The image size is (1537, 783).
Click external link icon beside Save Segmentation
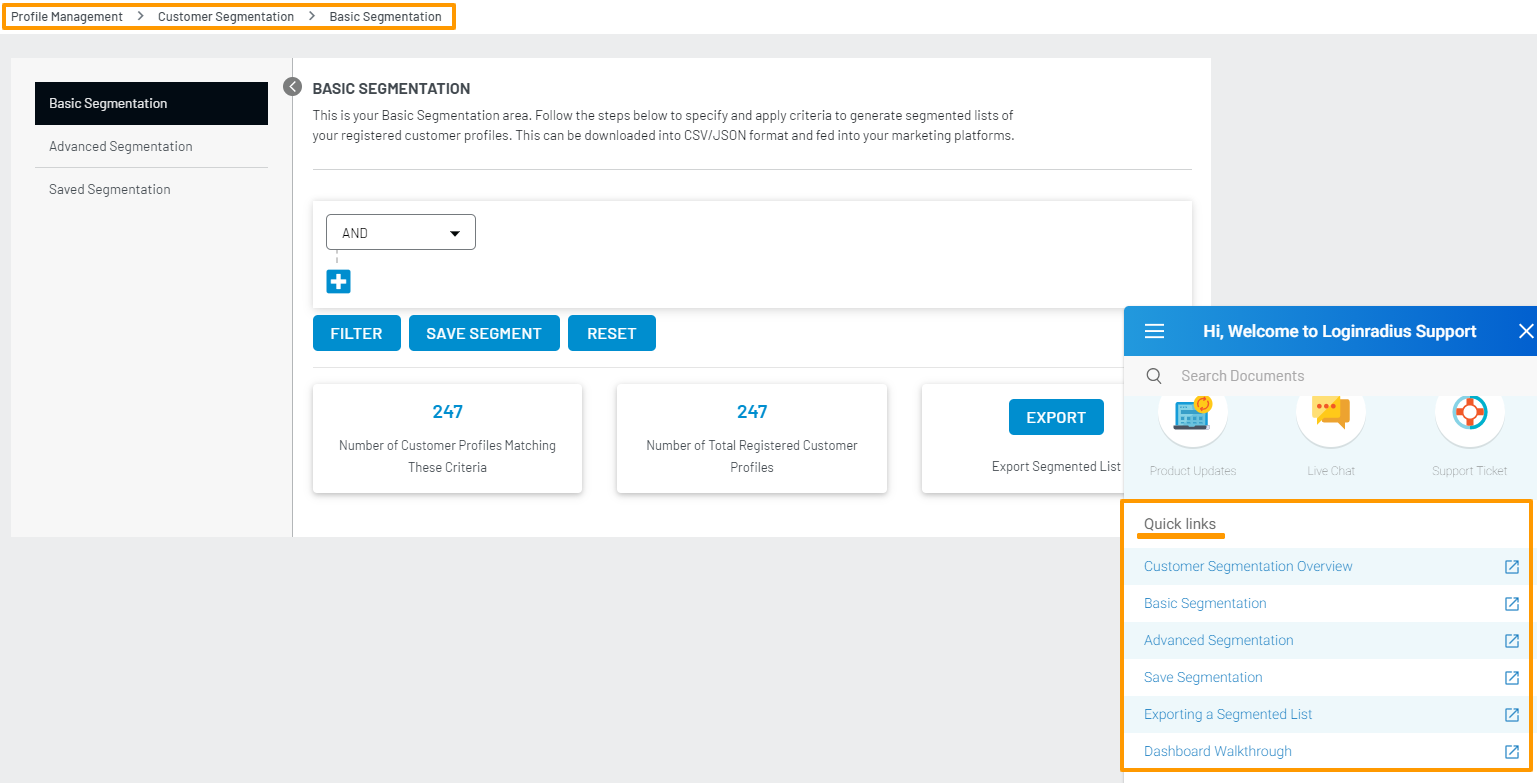pos(1511,677)
